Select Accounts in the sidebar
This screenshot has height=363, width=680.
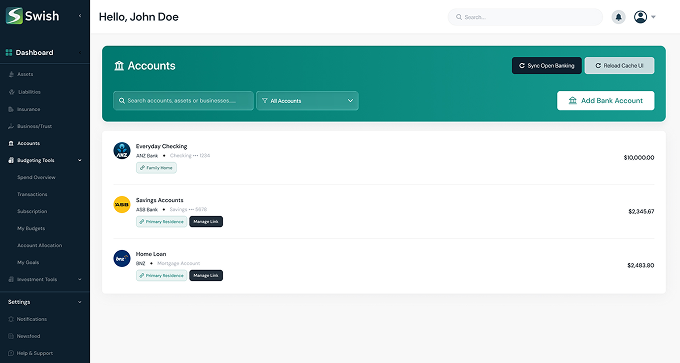(29, 143)
